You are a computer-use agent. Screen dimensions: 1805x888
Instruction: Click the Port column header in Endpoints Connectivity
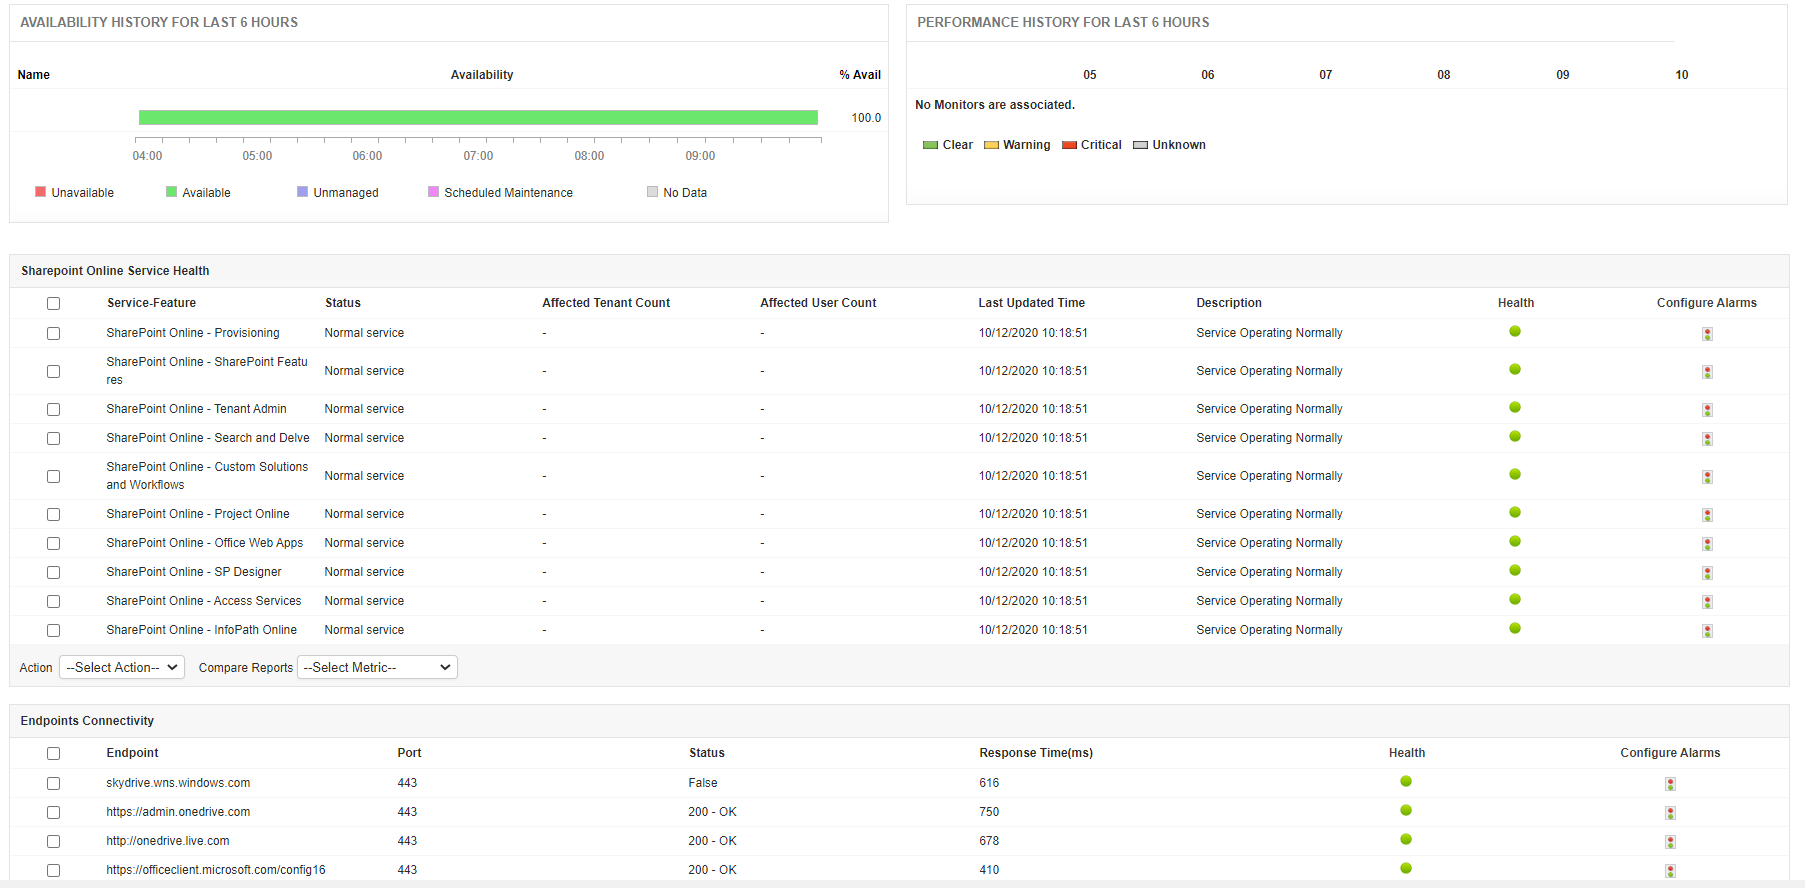[409, 753]
